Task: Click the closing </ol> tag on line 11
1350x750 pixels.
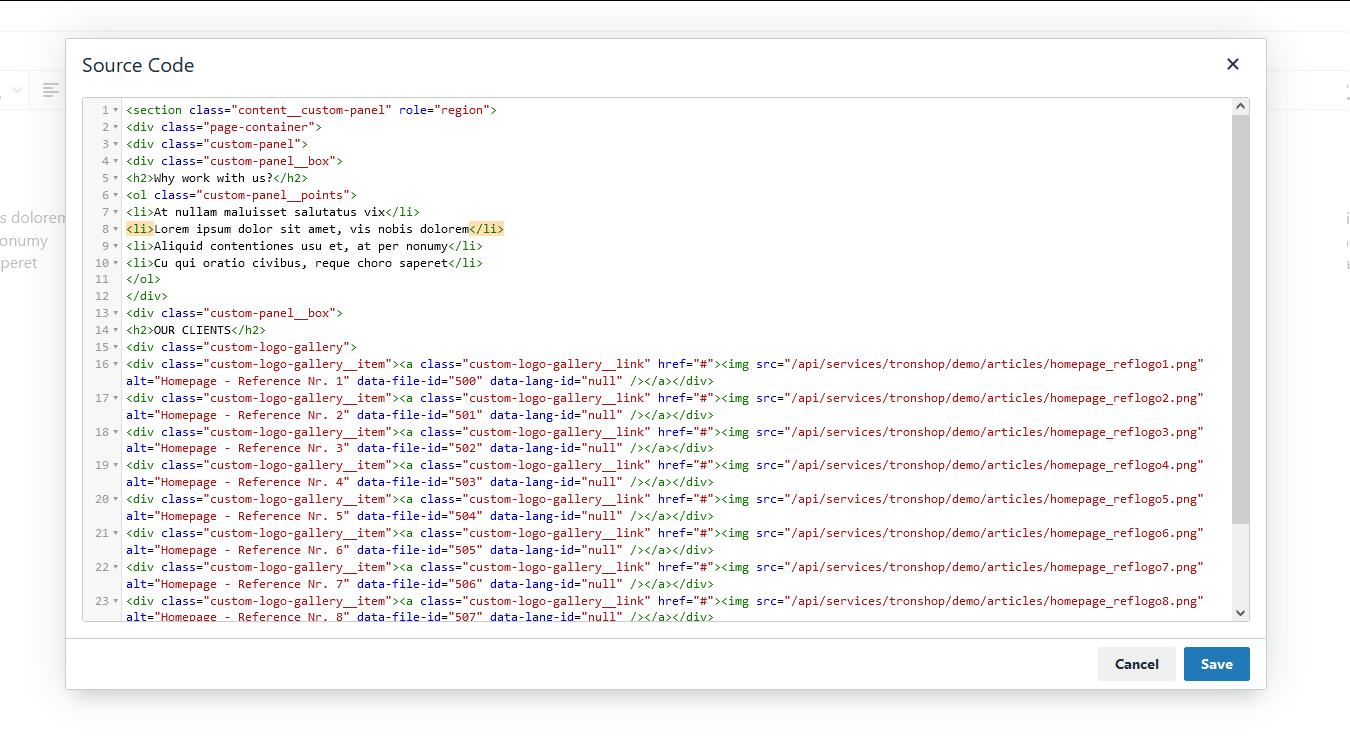Action: 143,280
